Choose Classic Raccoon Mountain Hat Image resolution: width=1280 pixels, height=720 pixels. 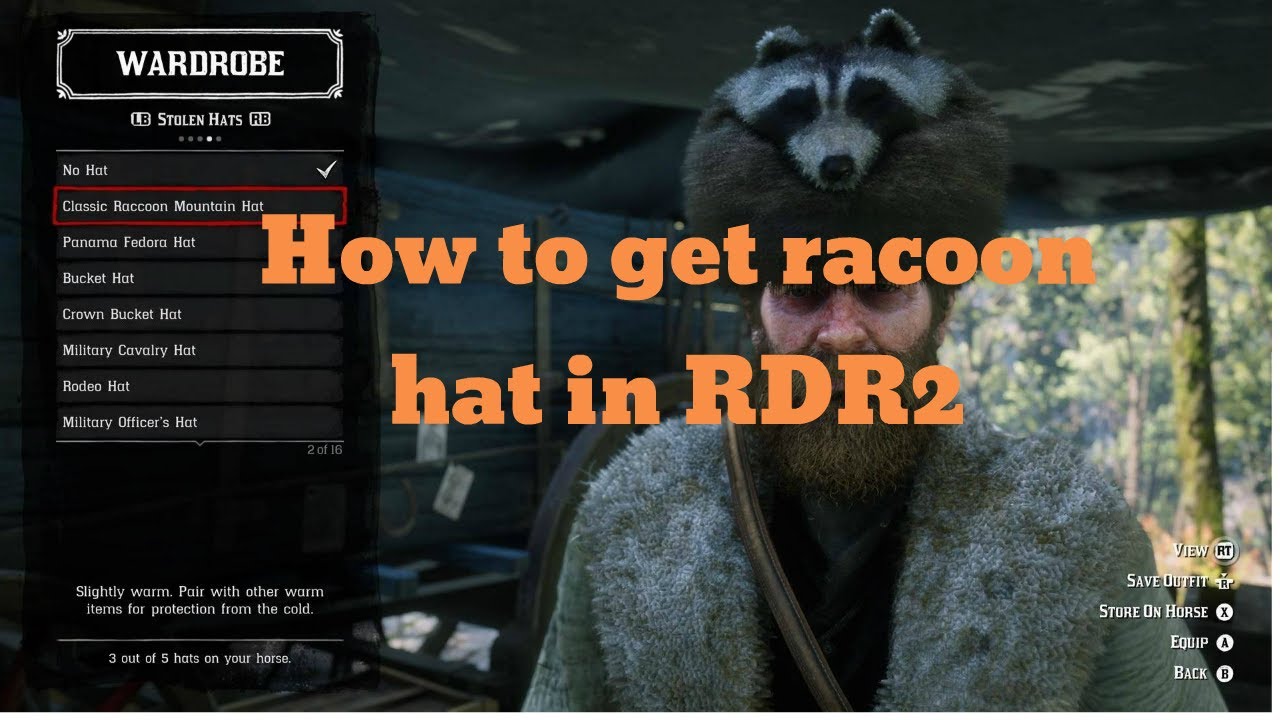(x=200, y=206)
